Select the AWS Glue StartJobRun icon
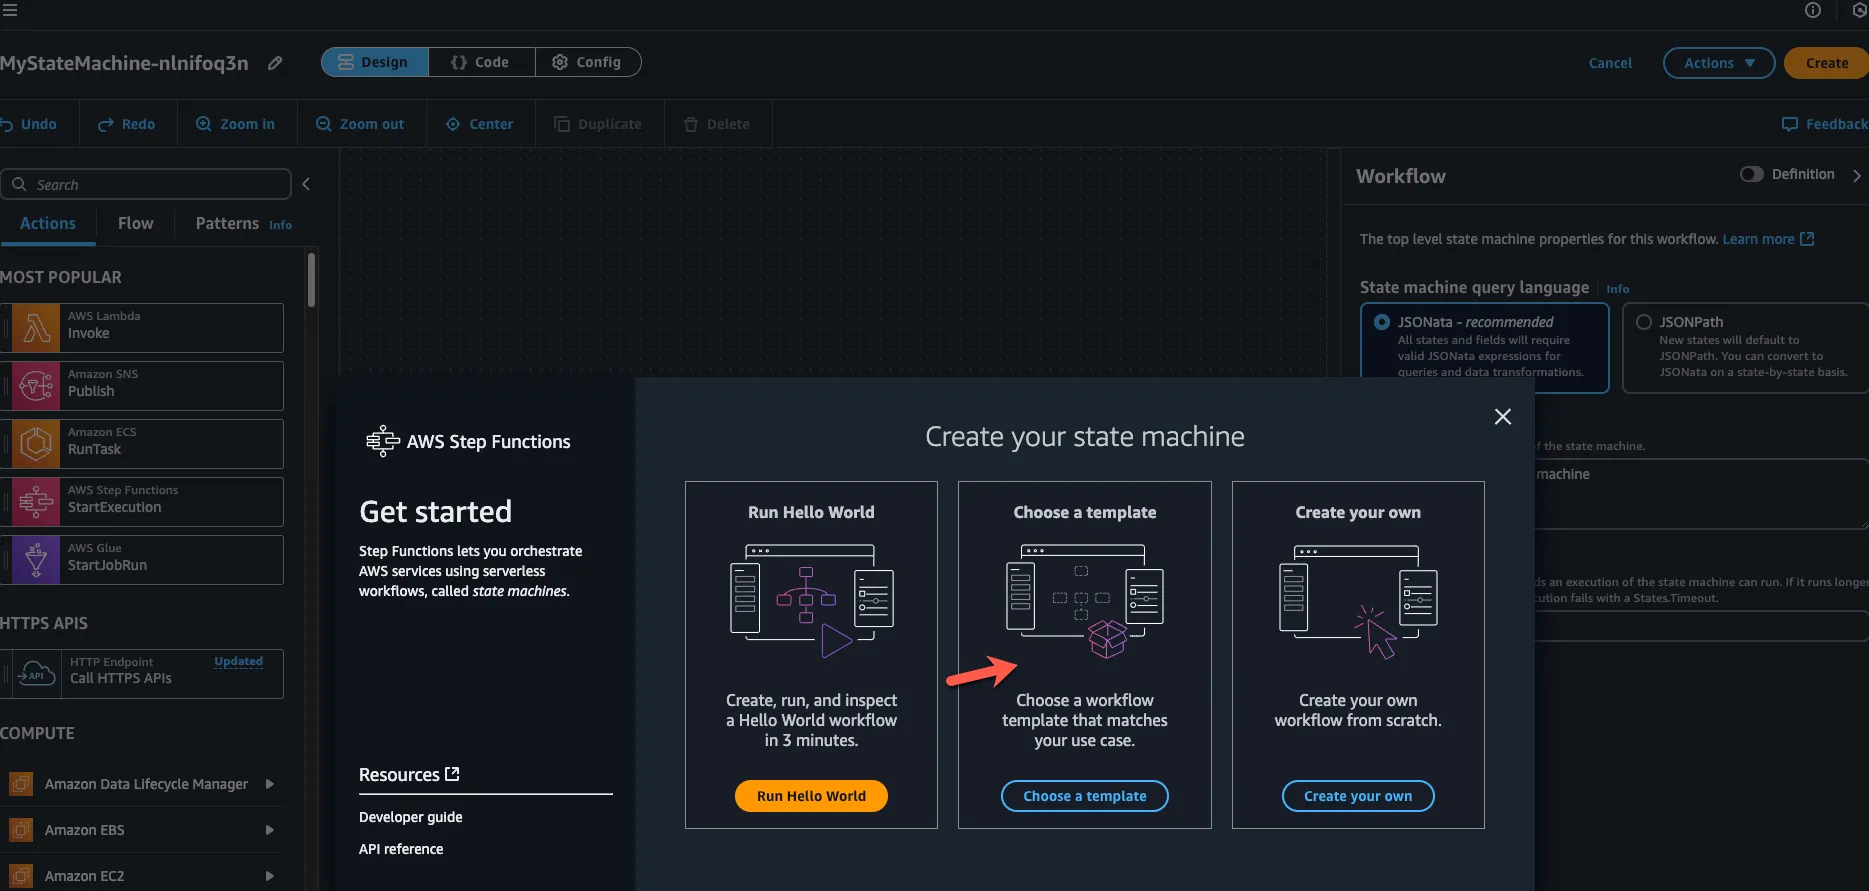1869x891 pixels. tap(36, 560)
